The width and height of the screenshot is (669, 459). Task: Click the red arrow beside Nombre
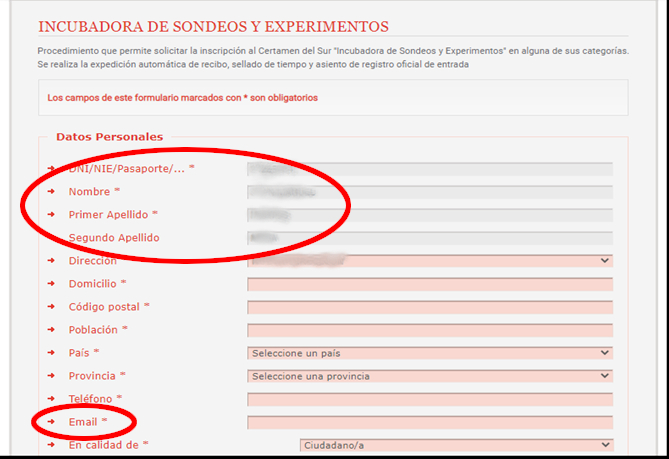[x=51, y=192]
